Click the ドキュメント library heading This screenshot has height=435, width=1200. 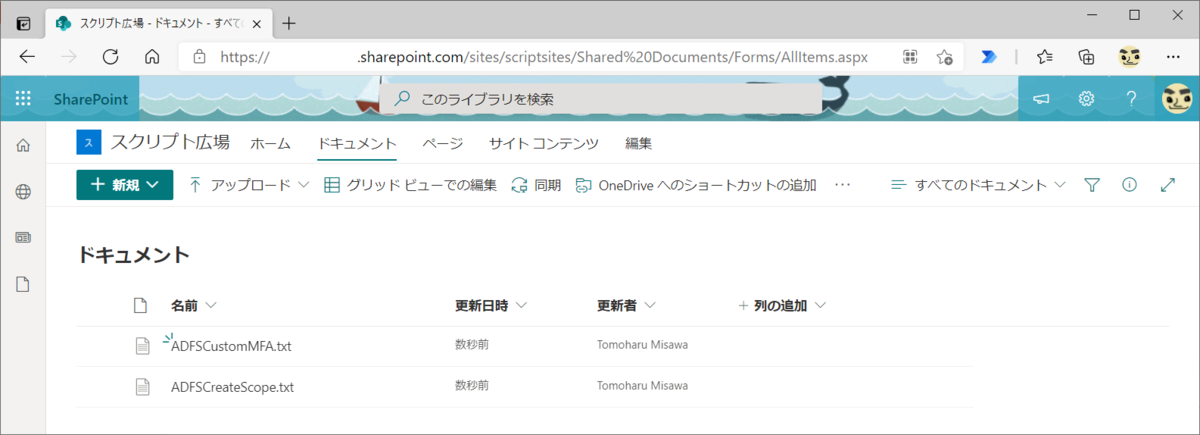click(x=133, y=254)
